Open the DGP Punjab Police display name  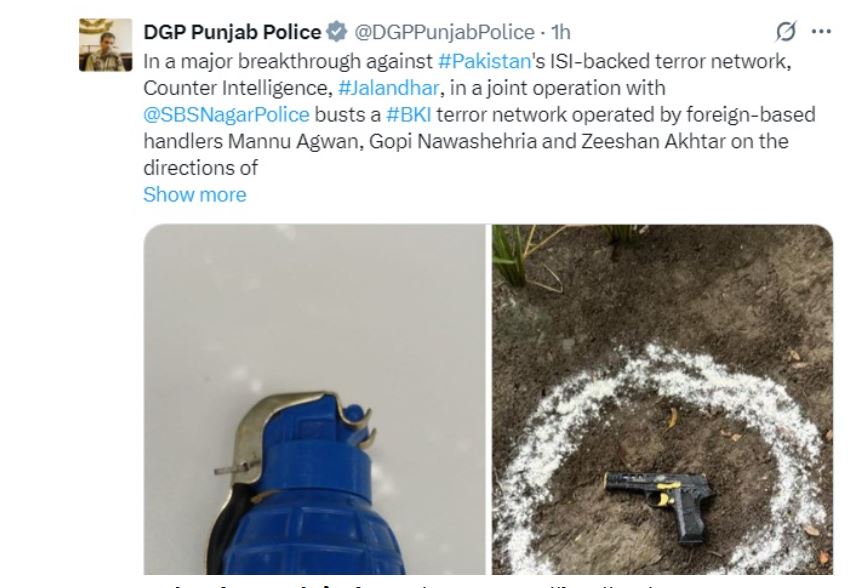click(232, 32)
